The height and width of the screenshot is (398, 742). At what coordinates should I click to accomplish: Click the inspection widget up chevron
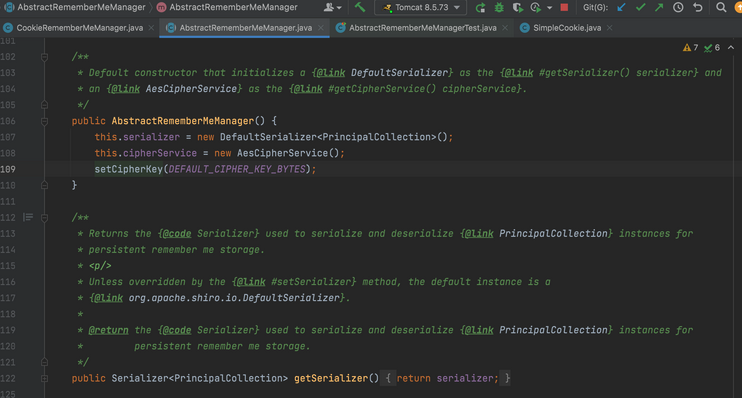click(x=731, y=48)
